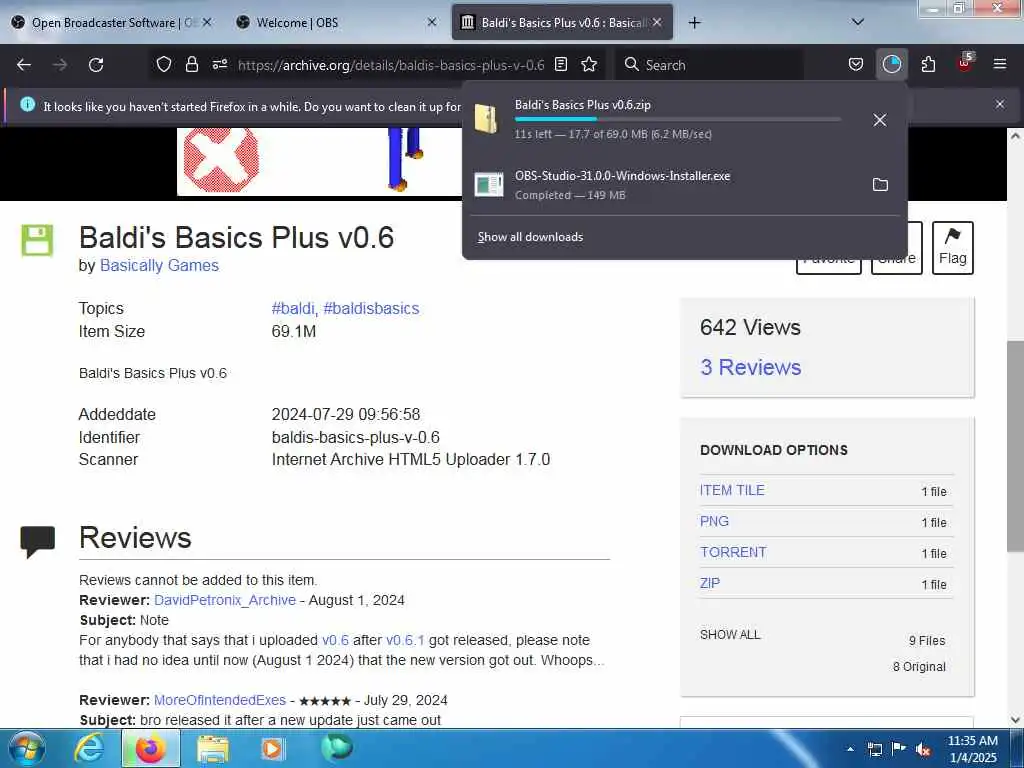Click the Firefox taskbar icon
This screenshot has height=768, width=1024.
click(151, 749)
